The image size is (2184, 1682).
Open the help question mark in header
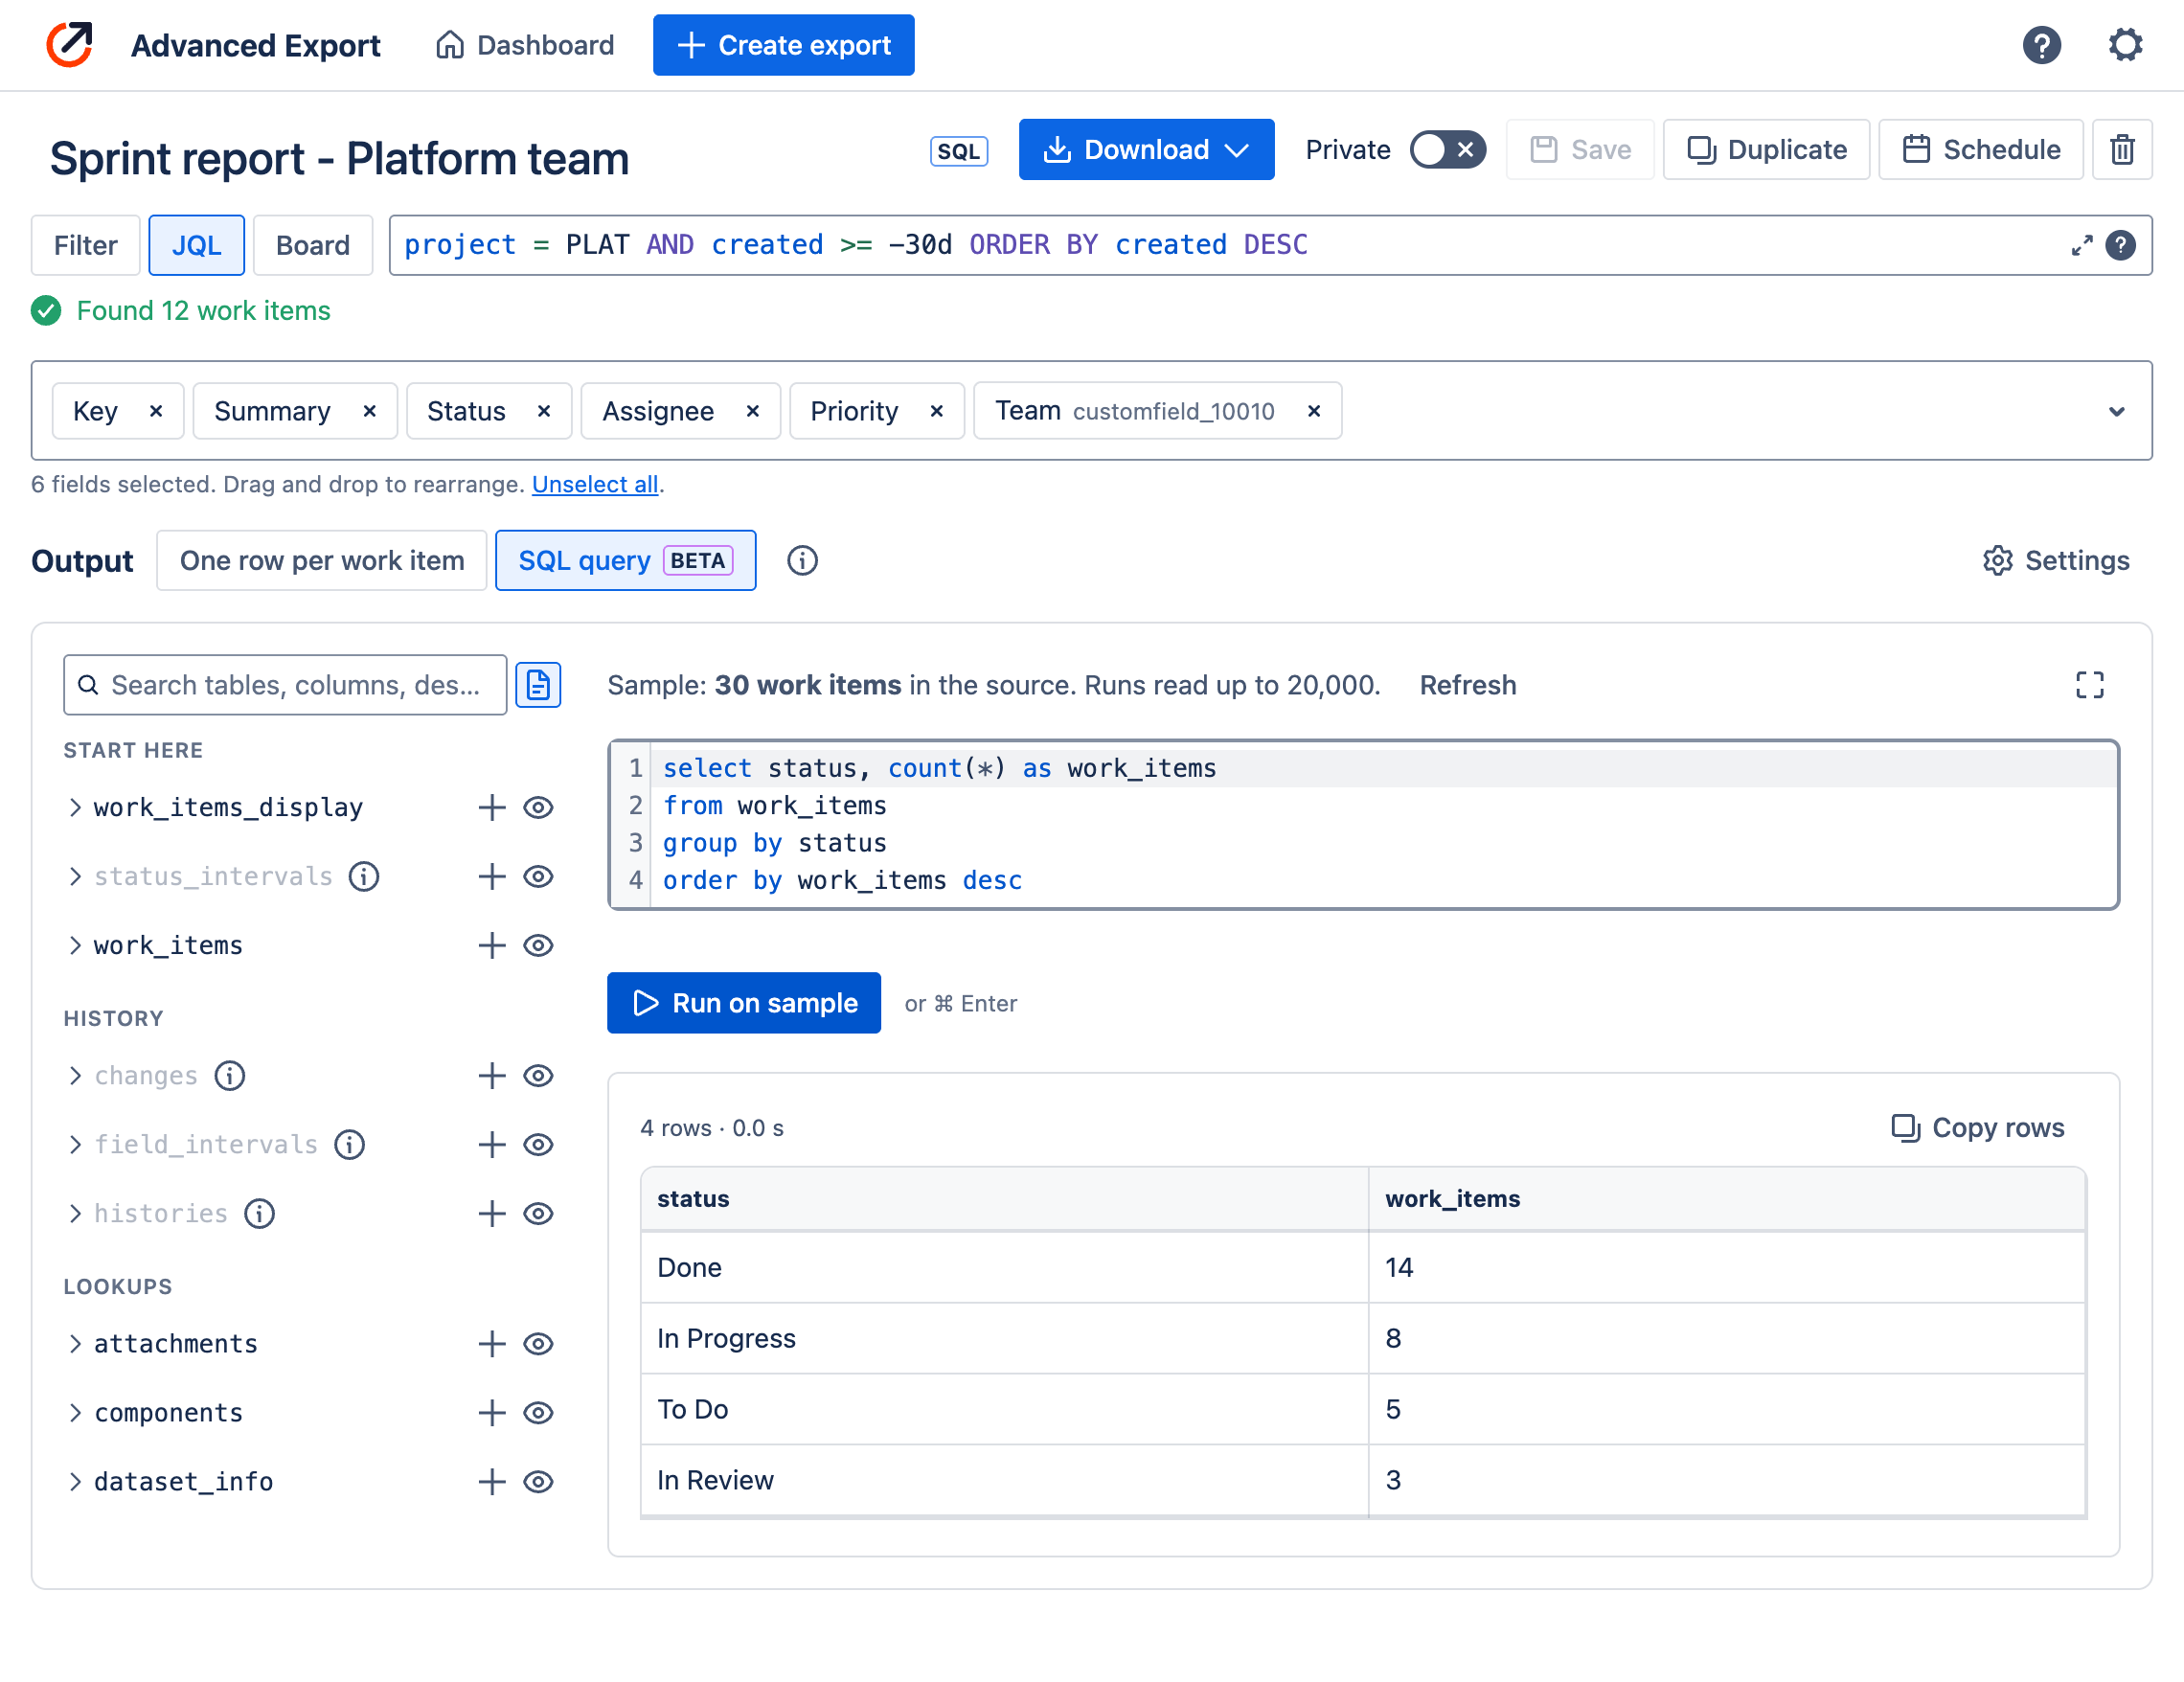2041,45
